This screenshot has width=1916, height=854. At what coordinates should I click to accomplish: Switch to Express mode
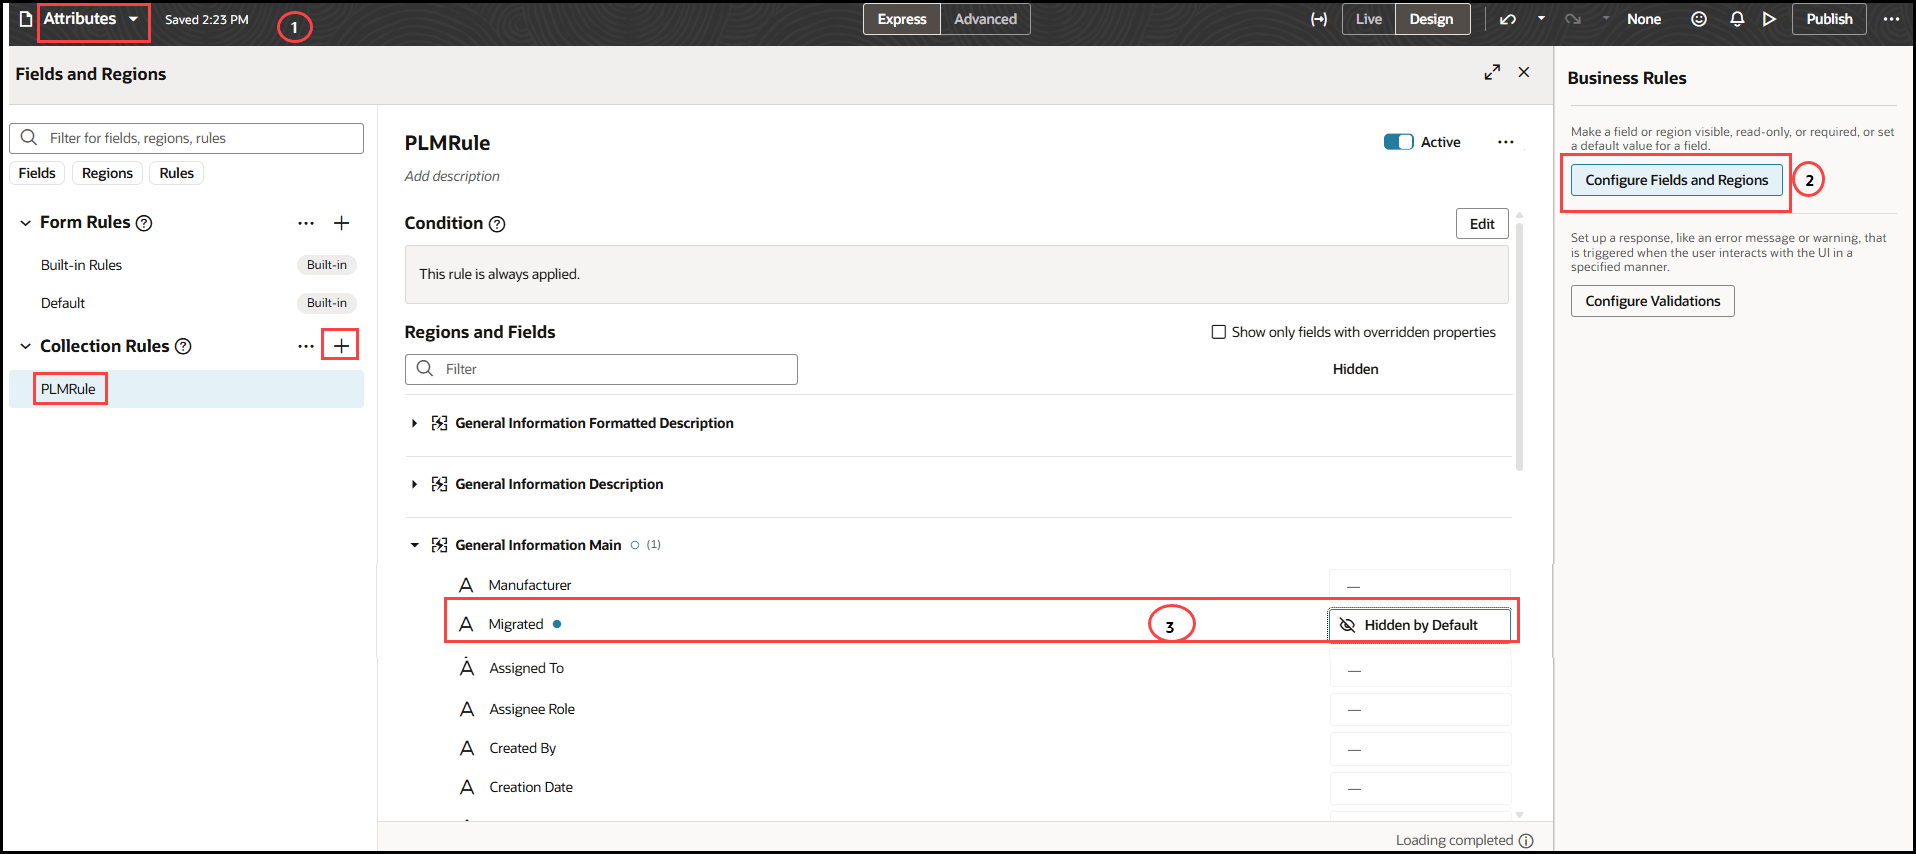point(902,19)
